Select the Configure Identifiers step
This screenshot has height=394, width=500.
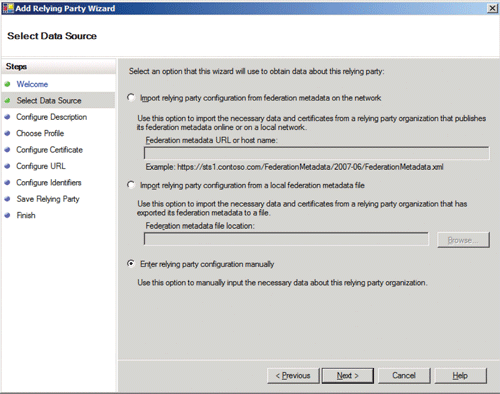[49, 182]
